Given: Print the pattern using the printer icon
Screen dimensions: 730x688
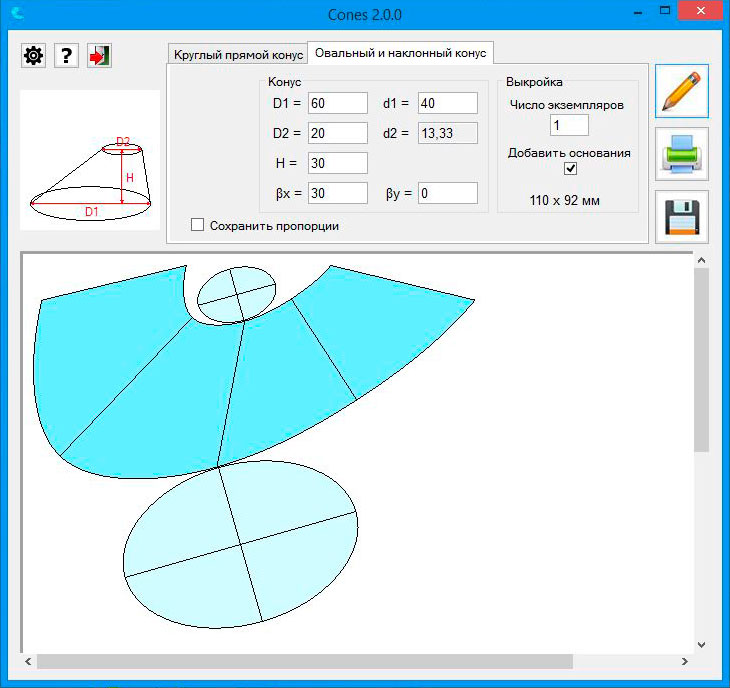Looking at the screenshot, I should click(x=682, y=154).
